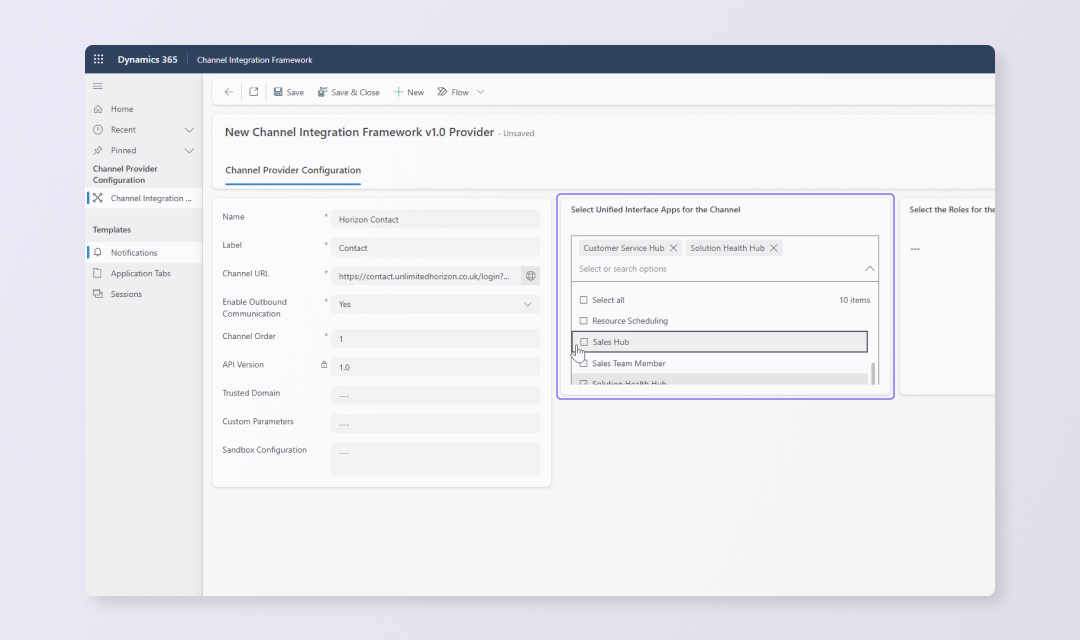
Task: Click the back arrow in the toolbar
Action: pos(229,92)
